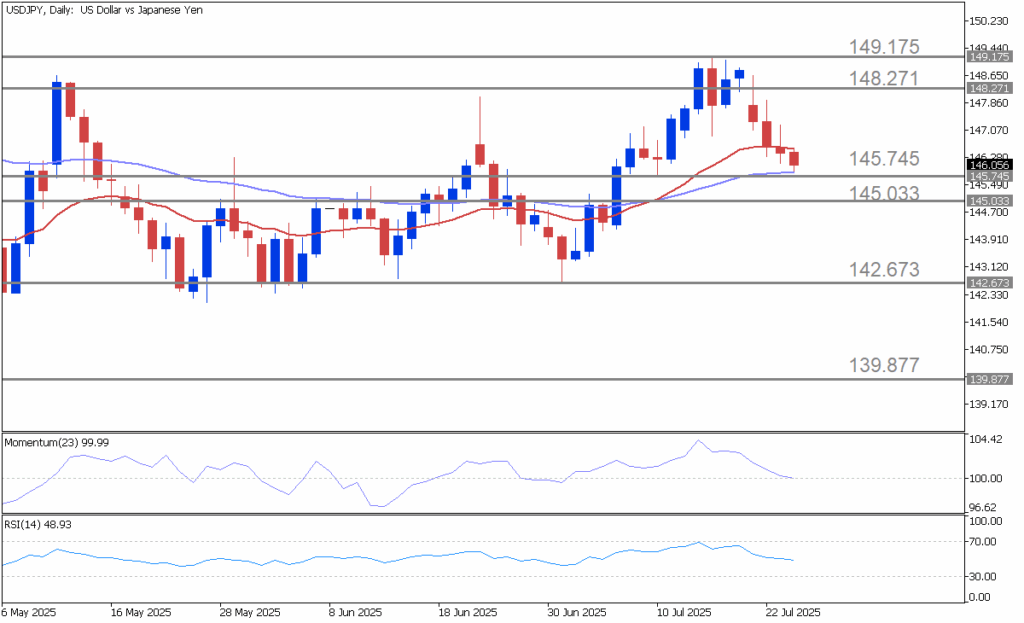1024x623 pixels.
Task: Click the 139.170 value on price axis
Action: 989,405
